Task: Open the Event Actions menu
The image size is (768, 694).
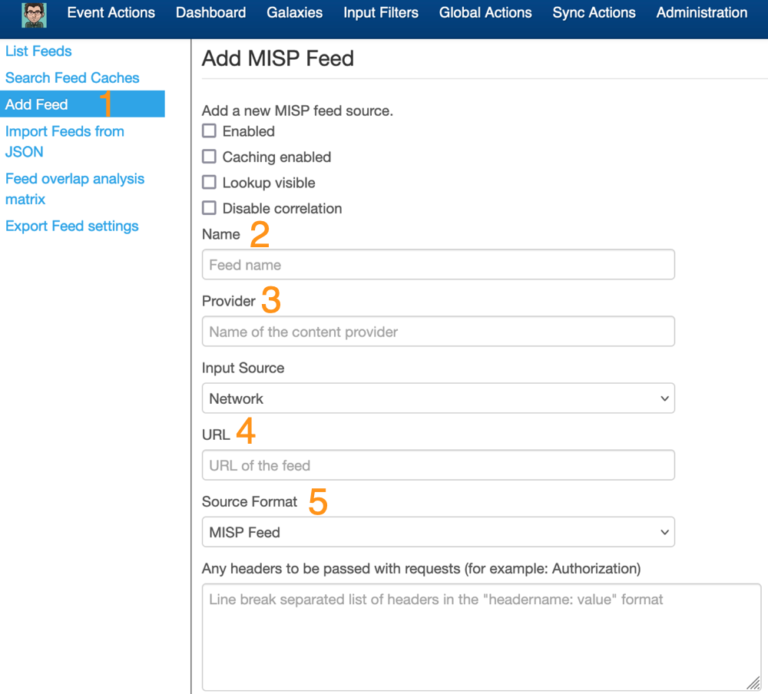Action: click(111, 13)
